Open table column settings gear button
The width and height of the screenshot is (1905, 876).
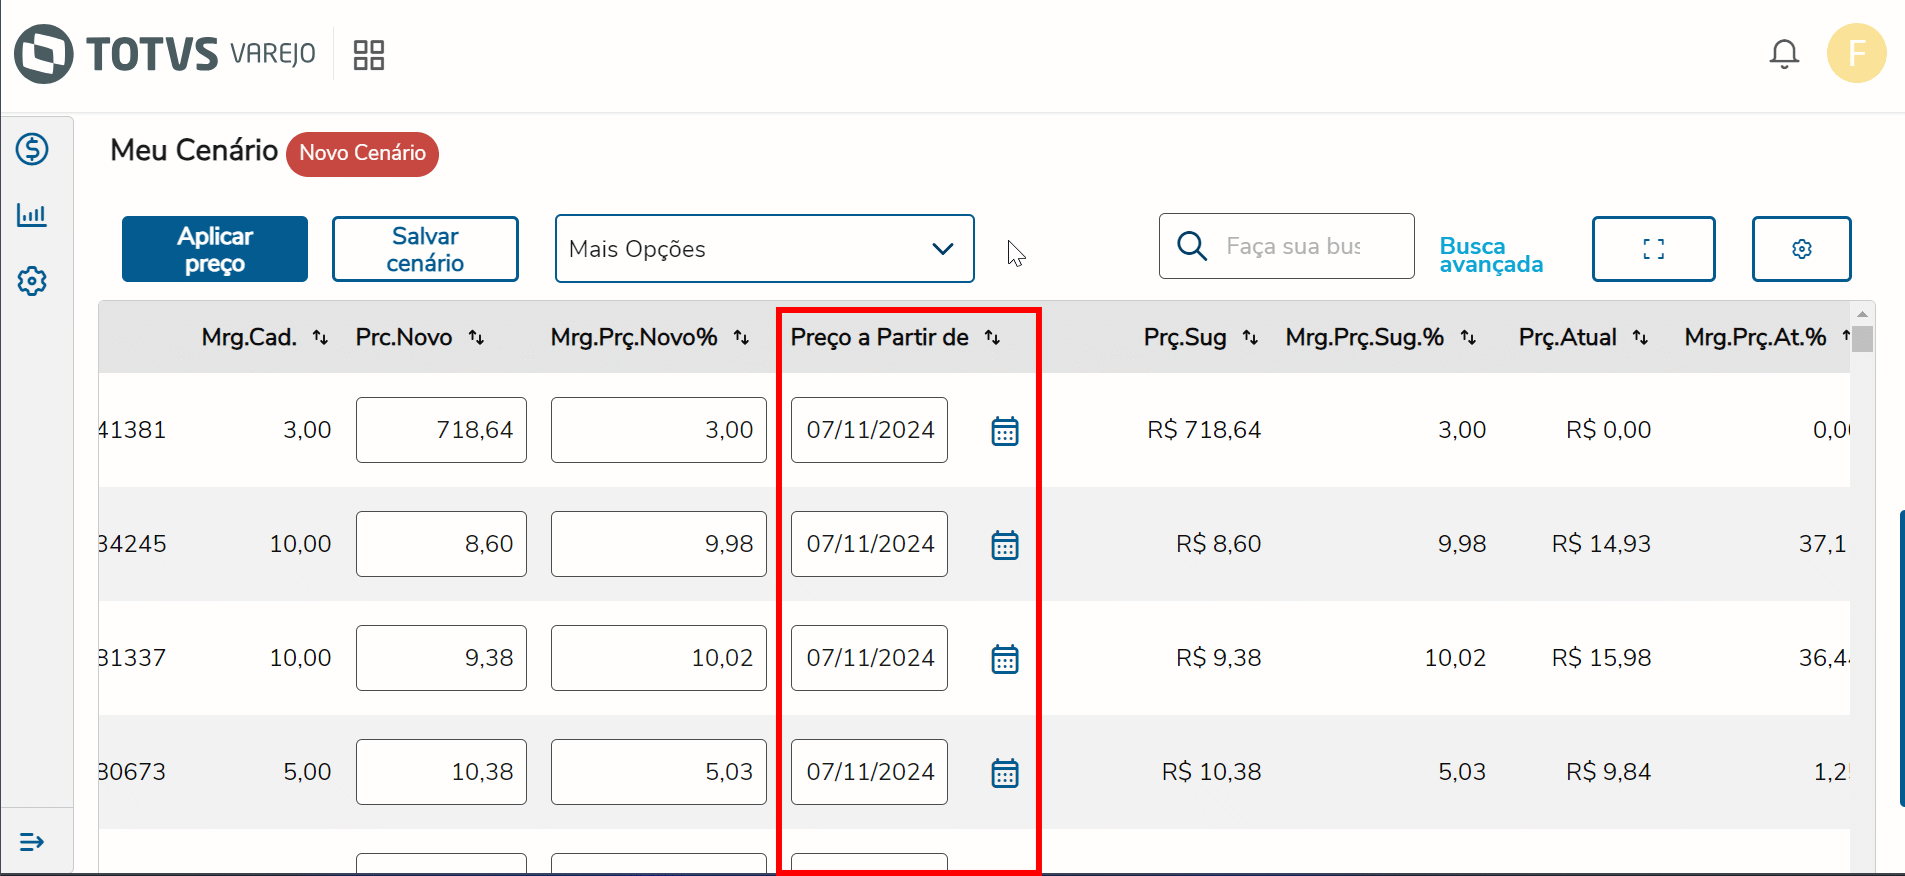[1802, 249]
